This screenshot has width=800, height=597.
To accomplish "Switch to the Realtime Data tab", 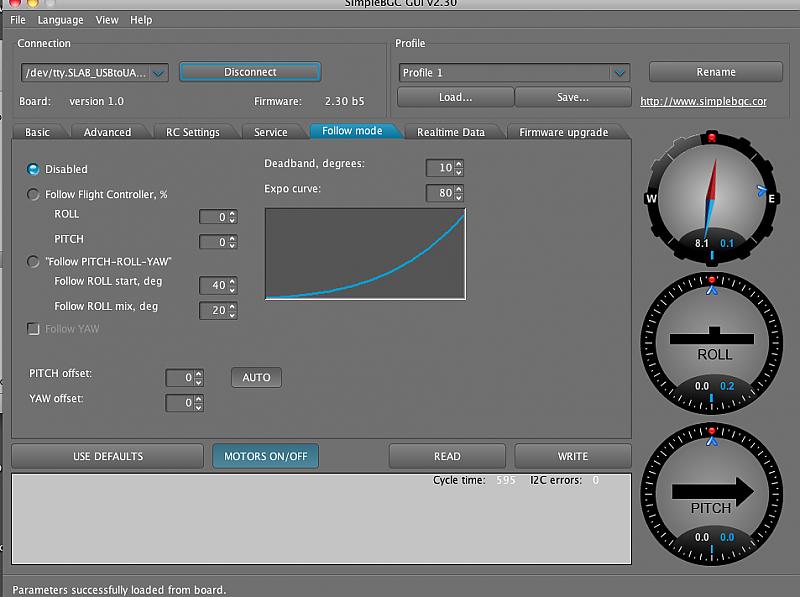I will tap(451, 132).
